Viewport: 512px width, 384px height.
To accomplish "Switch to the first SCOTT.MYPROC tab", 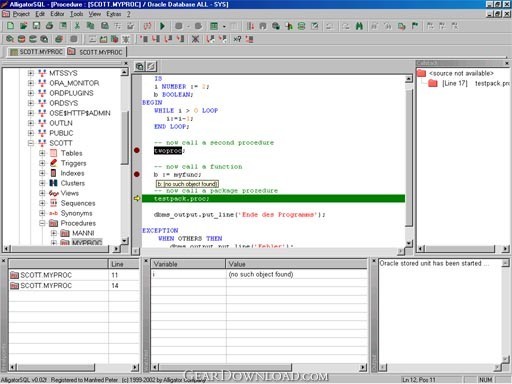I will 36,52.
